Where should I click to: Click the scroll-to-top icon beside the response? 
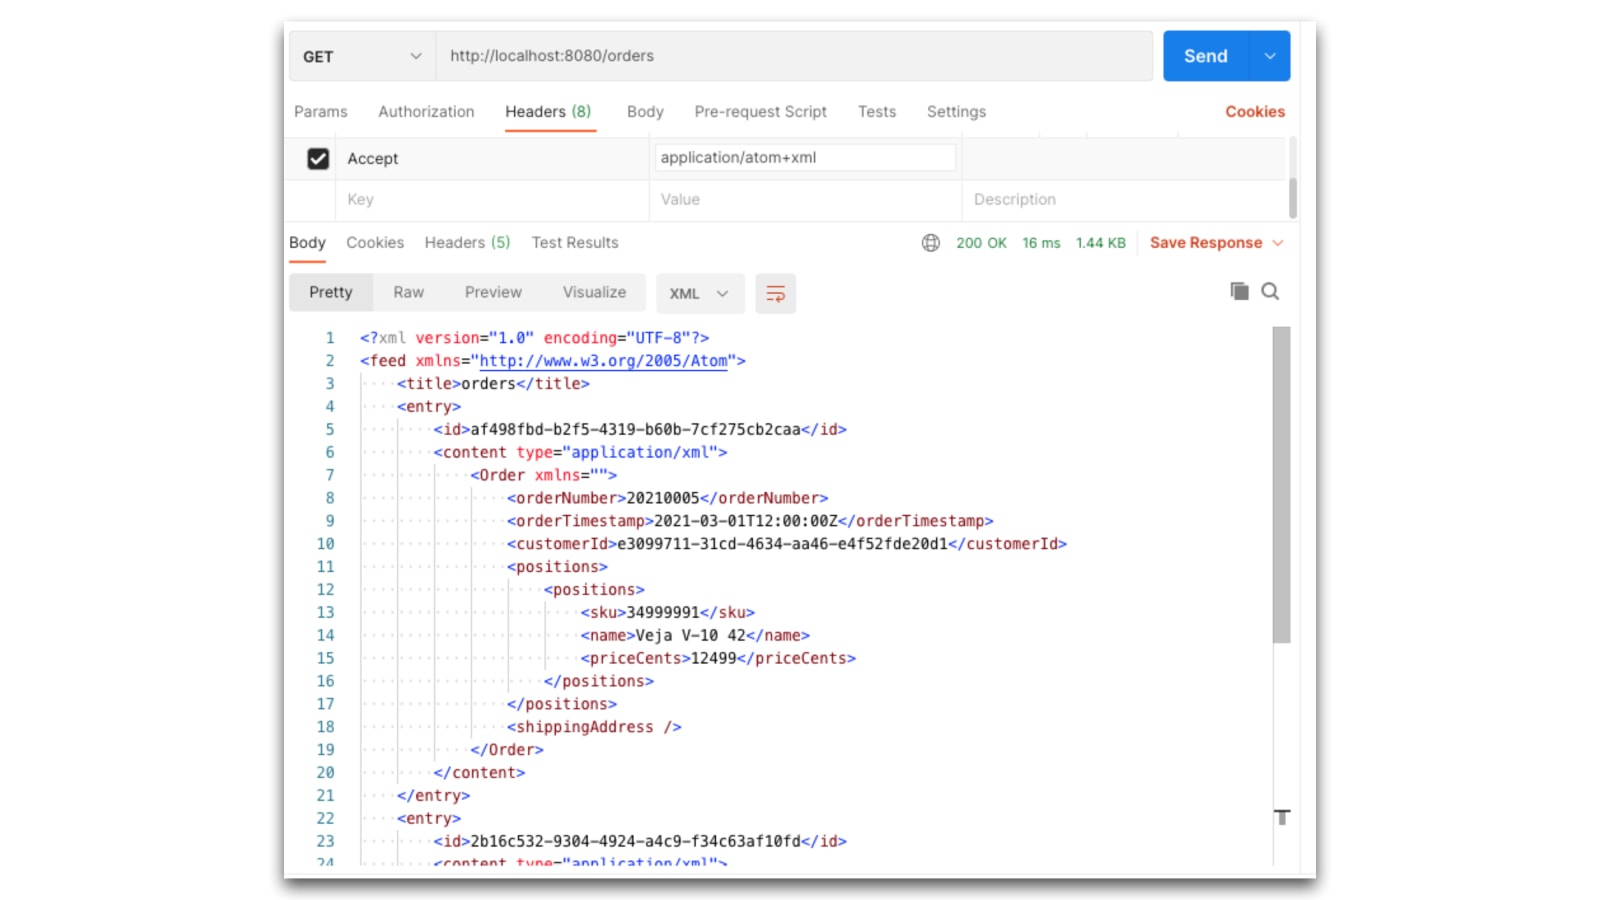(1282, 817)
